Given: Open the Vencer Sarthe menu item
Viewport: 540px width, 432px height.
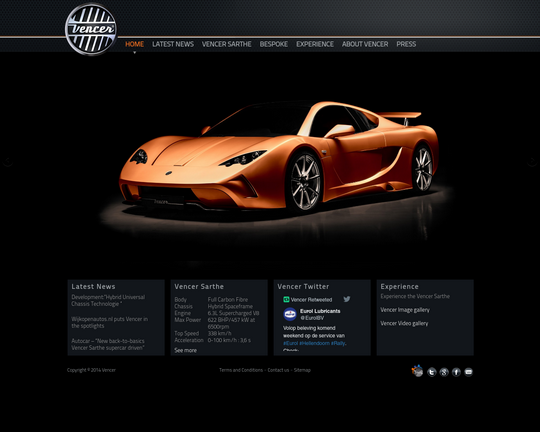Looking at the screenshot, I should (x=227, y=44).
